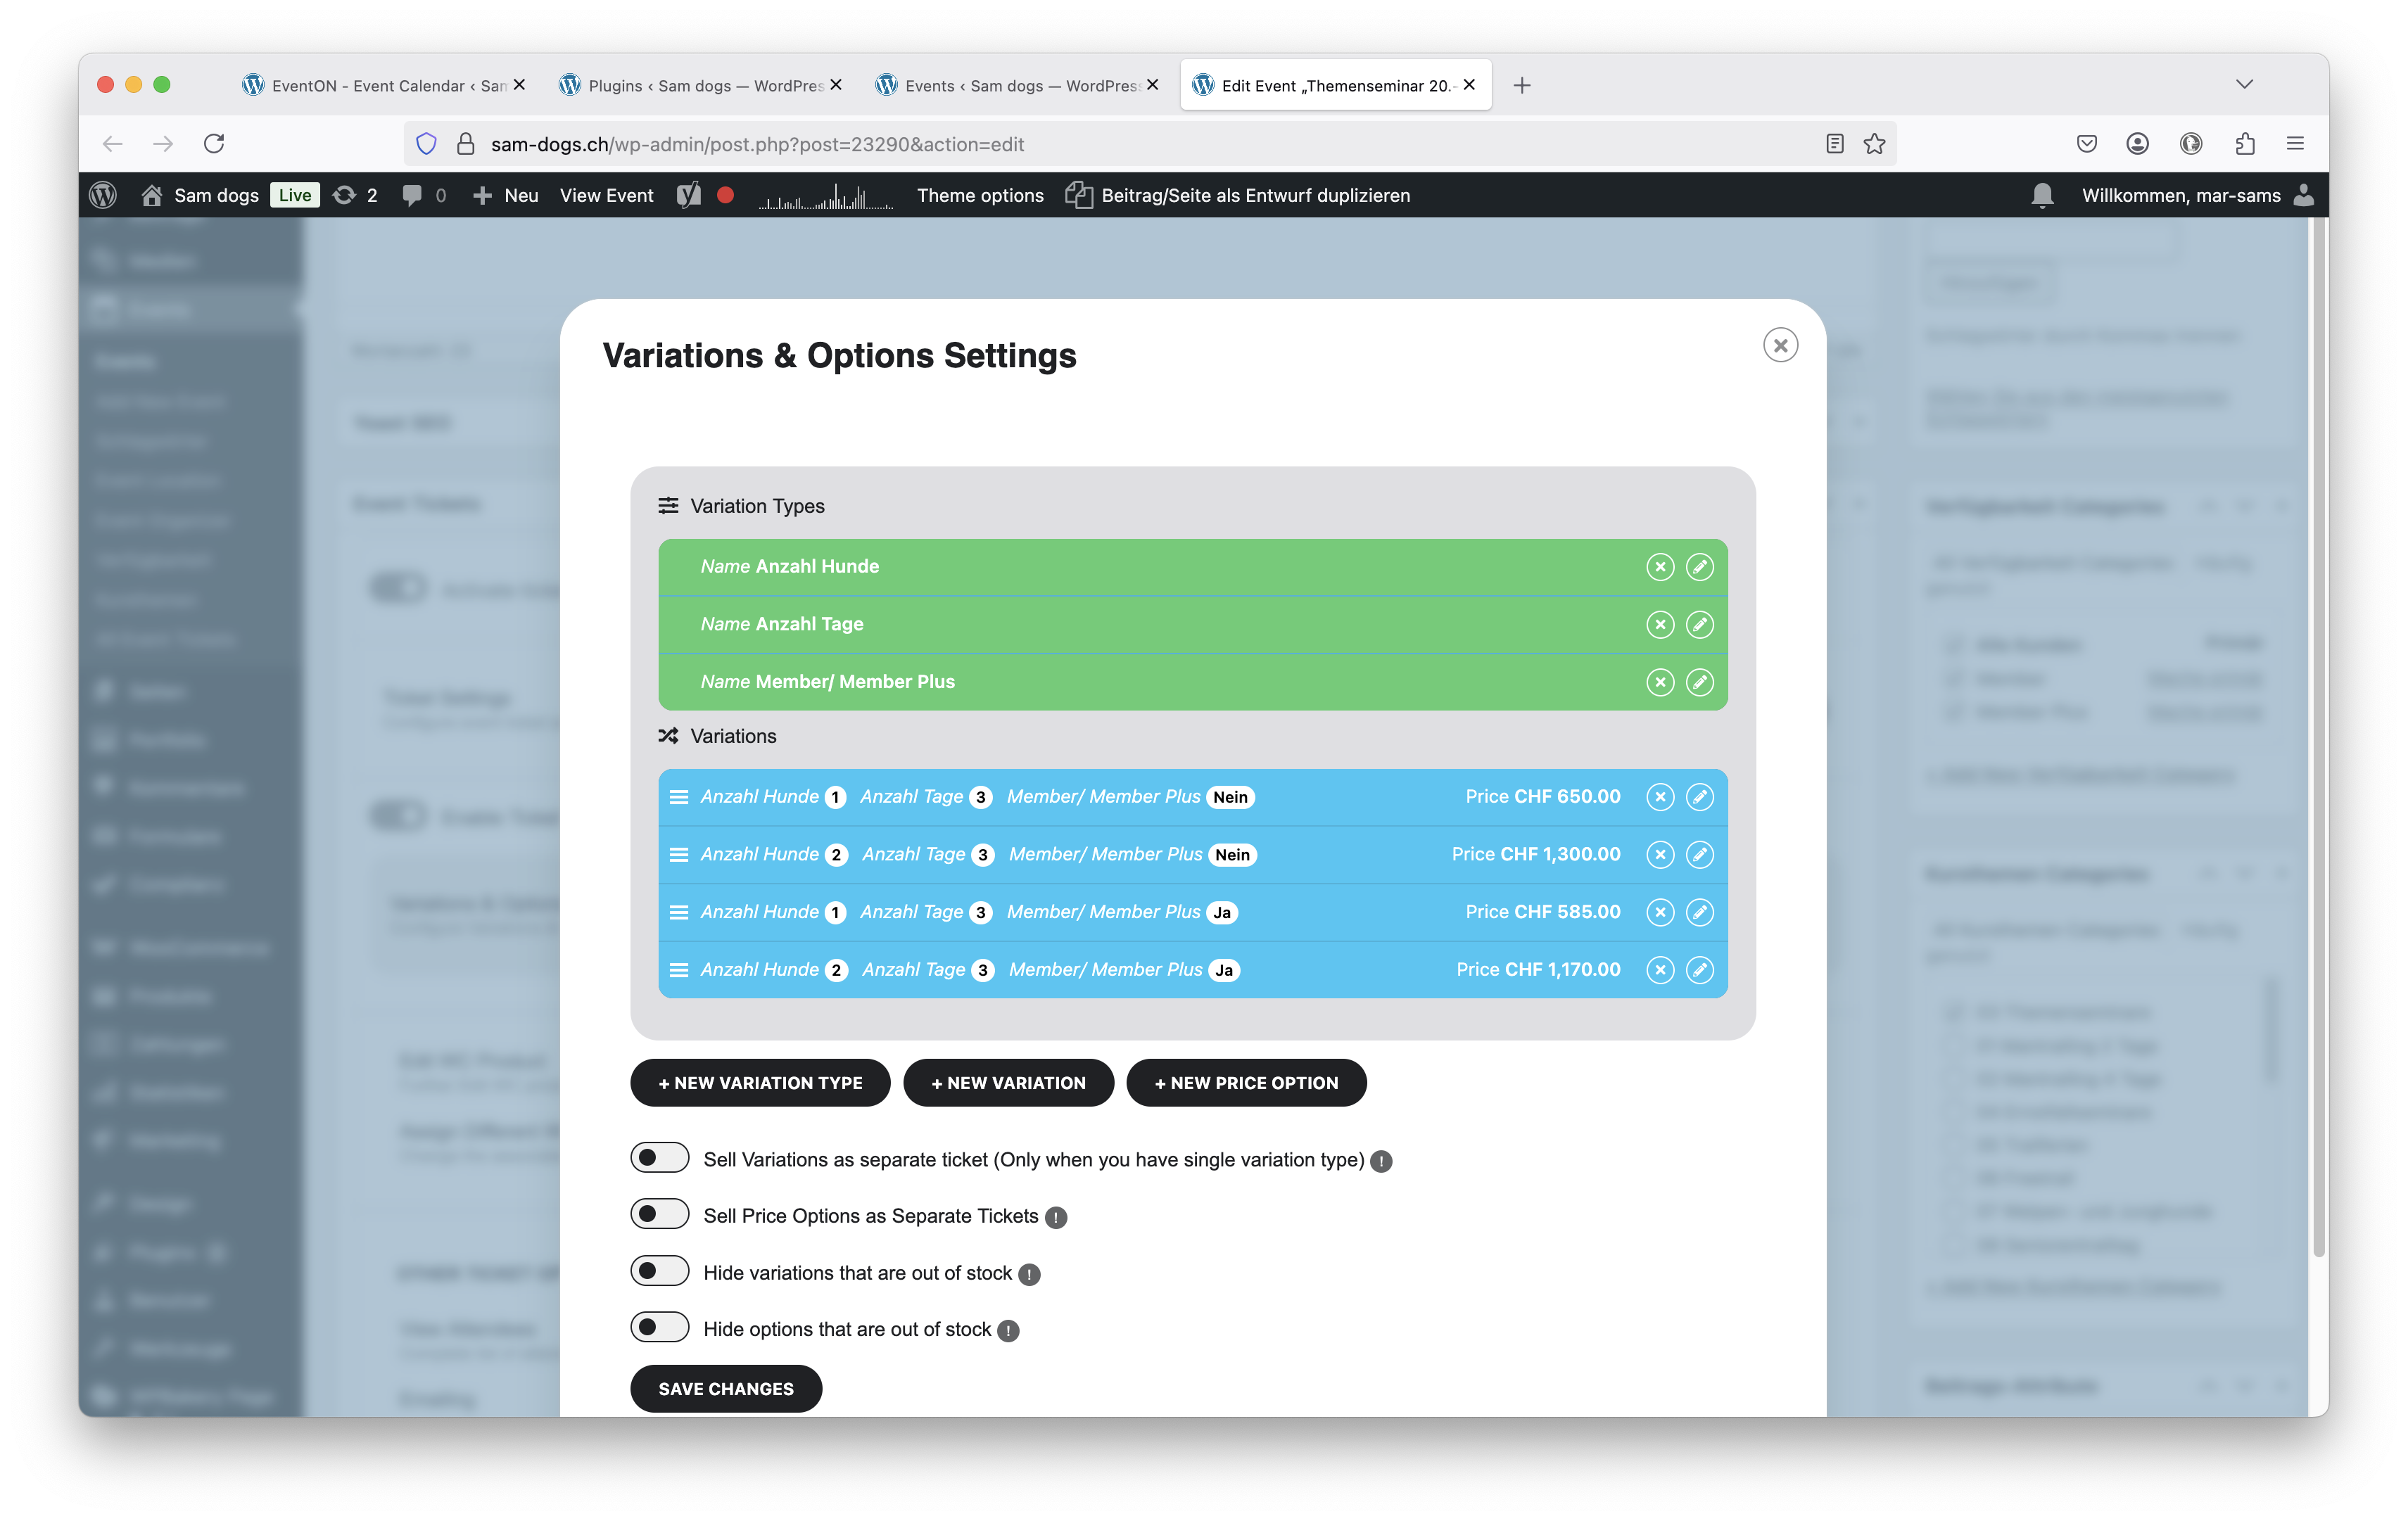Reload the current page
2408x1521 pixels.
214,144
